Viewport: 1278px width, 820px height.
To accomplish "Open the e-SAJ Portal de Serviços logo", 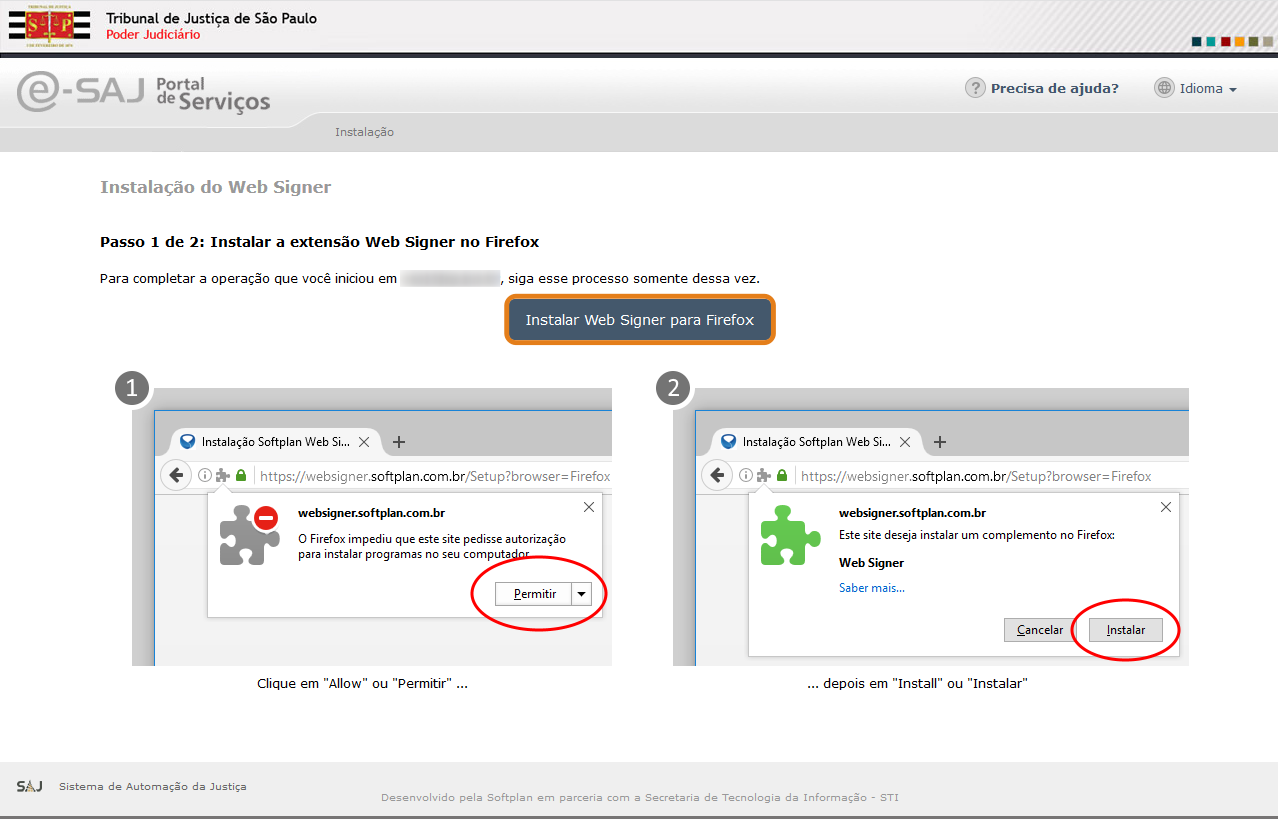I will 143,93.
